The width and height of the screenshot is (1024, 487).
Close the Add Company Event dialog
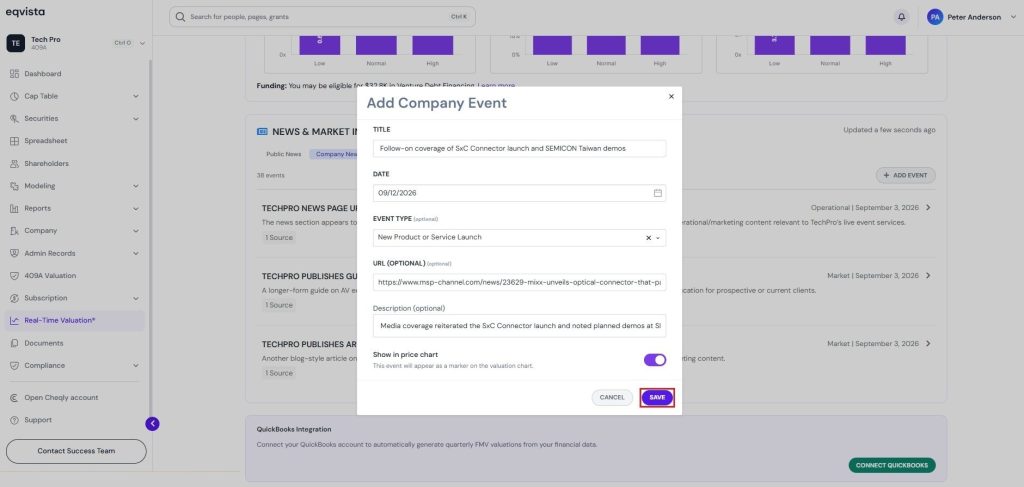[x=671, y=96]
